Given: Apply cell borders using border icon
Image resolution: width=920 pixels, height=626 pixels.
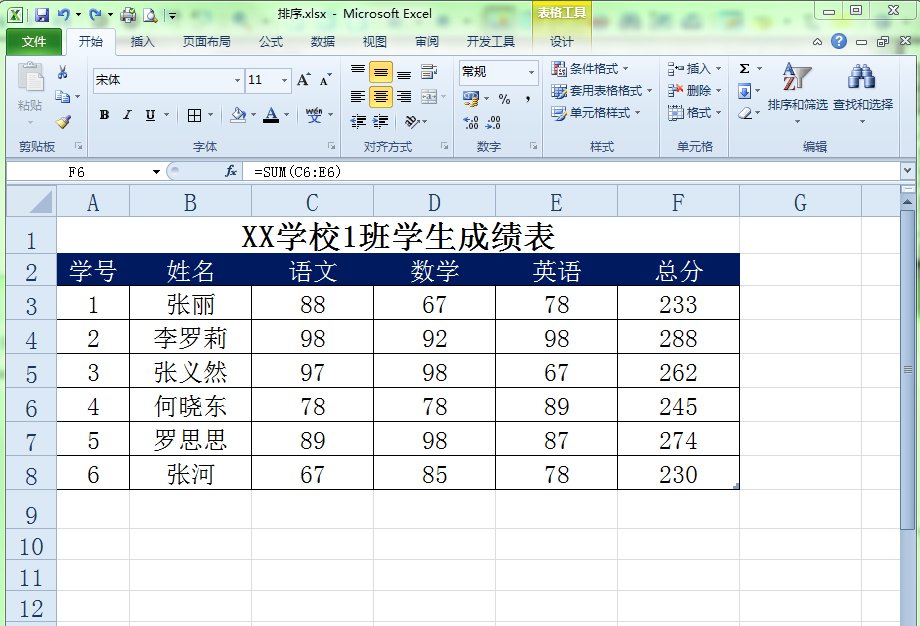Looking at the screenshot, I should 194,115.
